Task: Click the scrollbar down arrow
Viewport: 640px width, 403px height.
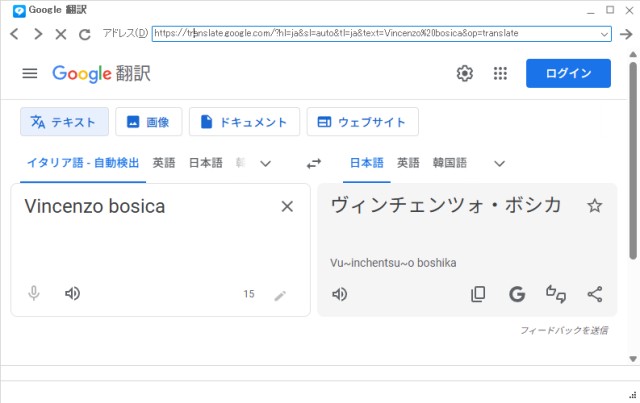Action: pos(633,359)
